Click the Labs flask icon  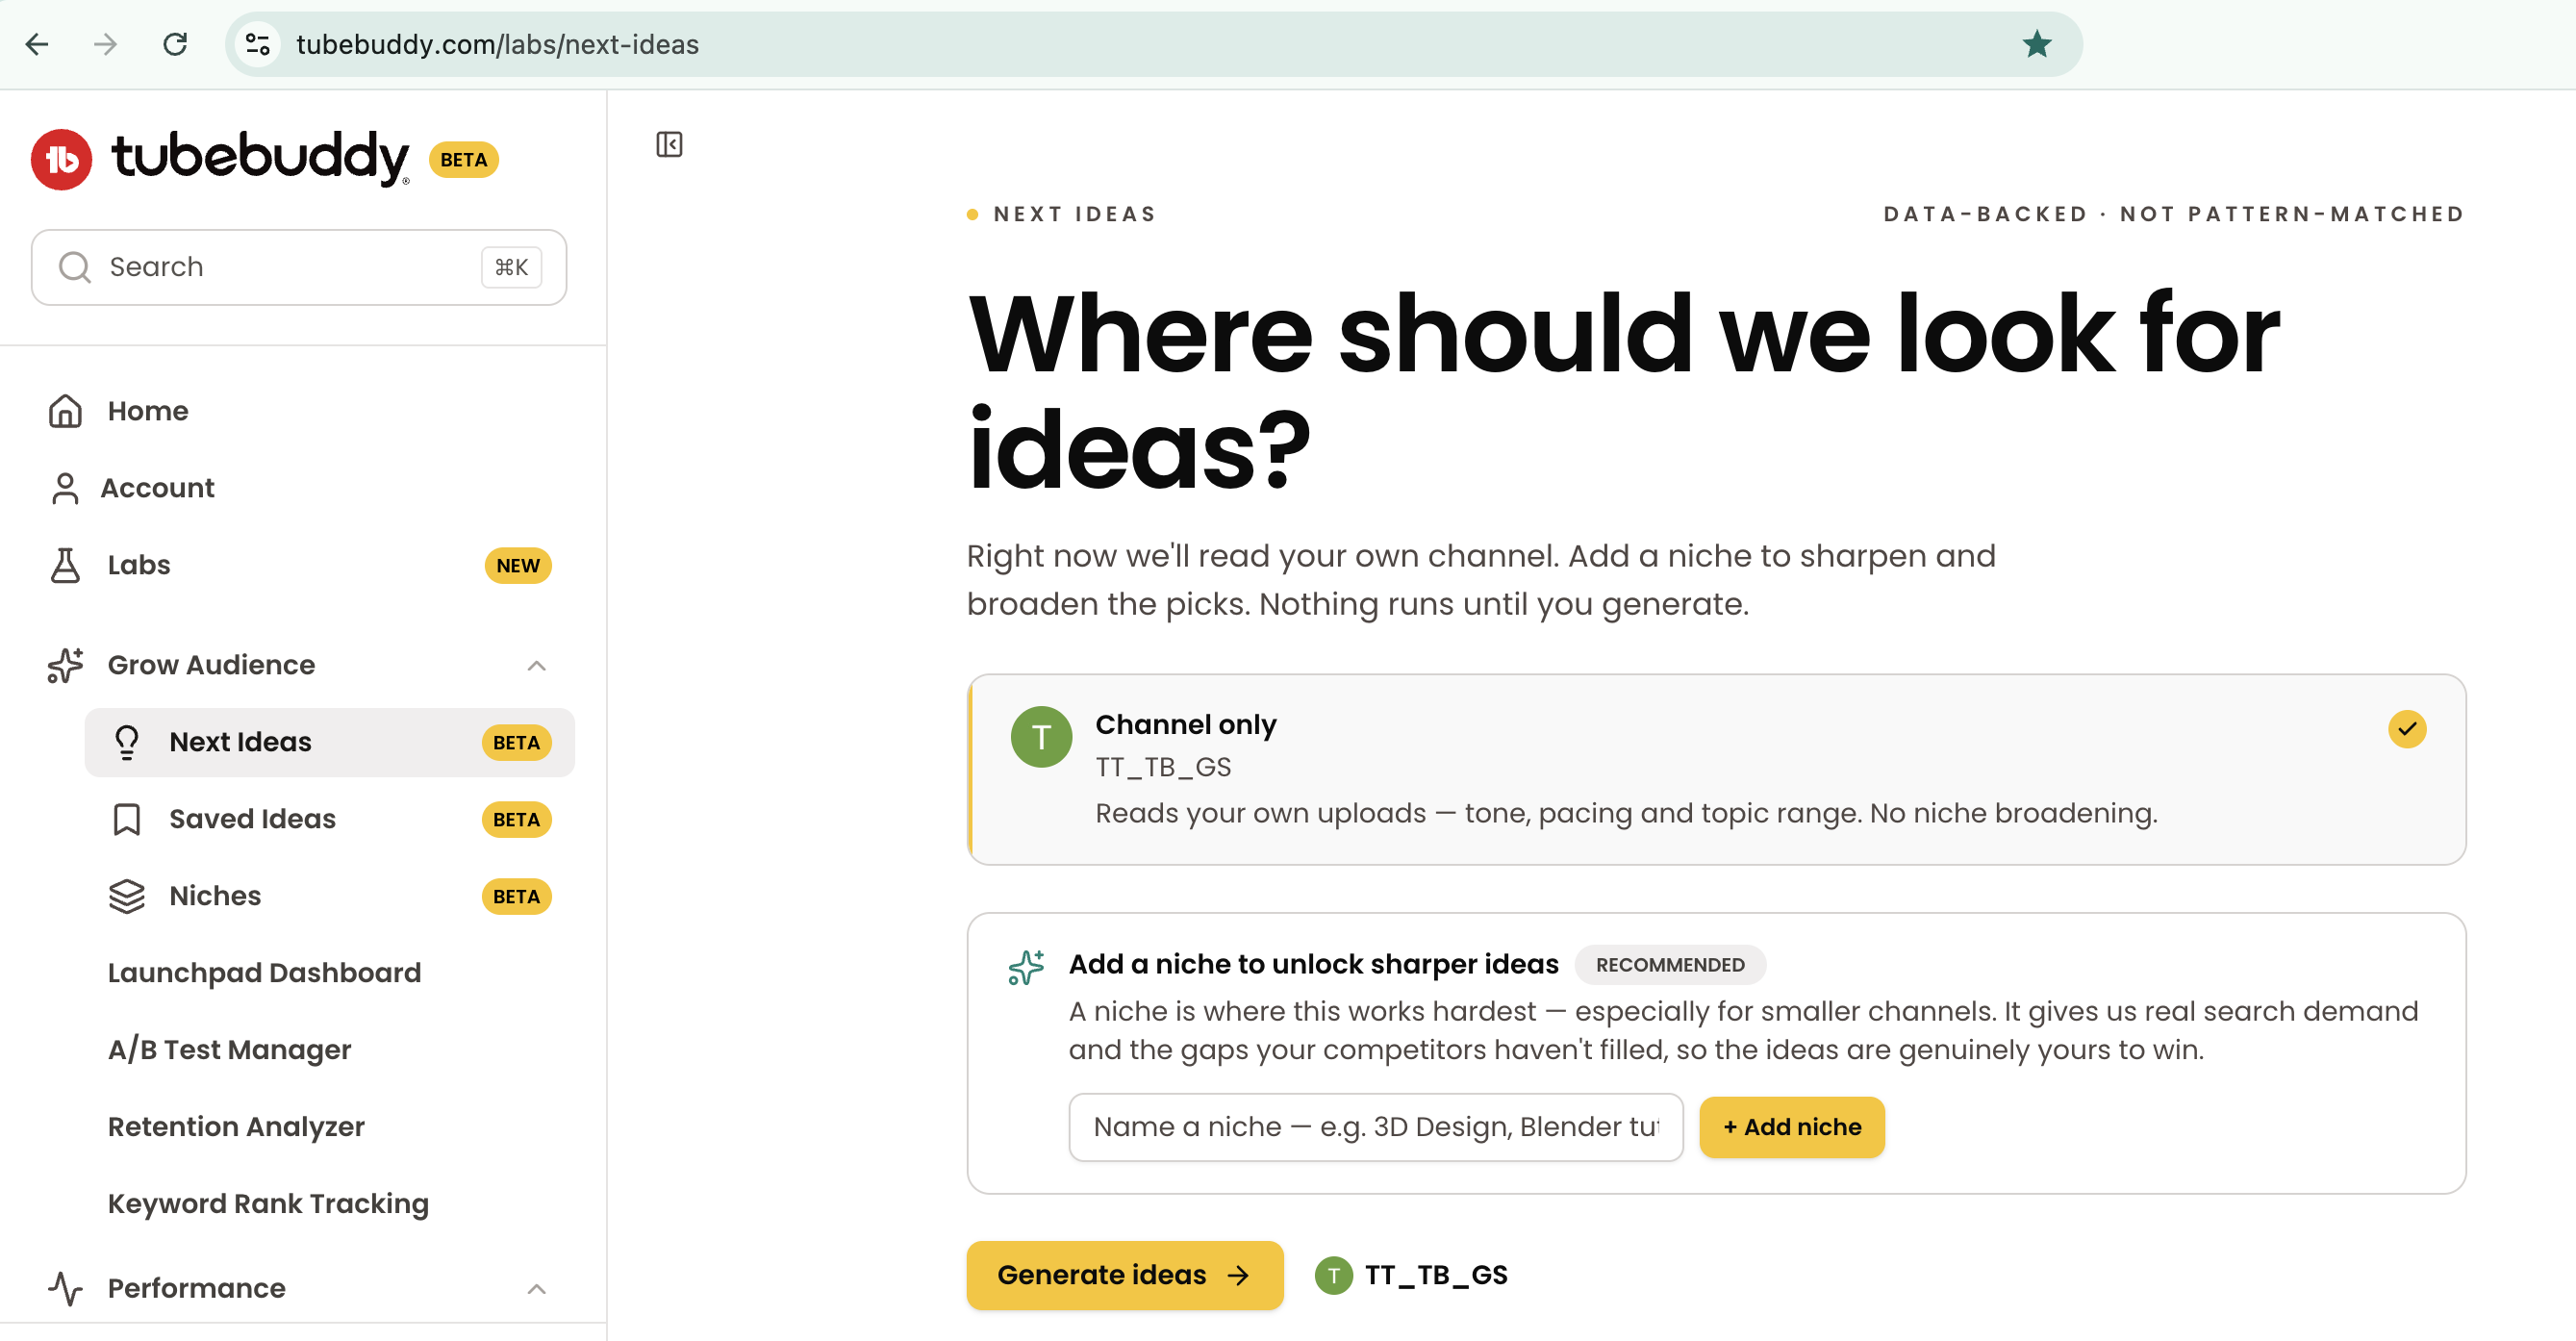(x=65, y=565)
